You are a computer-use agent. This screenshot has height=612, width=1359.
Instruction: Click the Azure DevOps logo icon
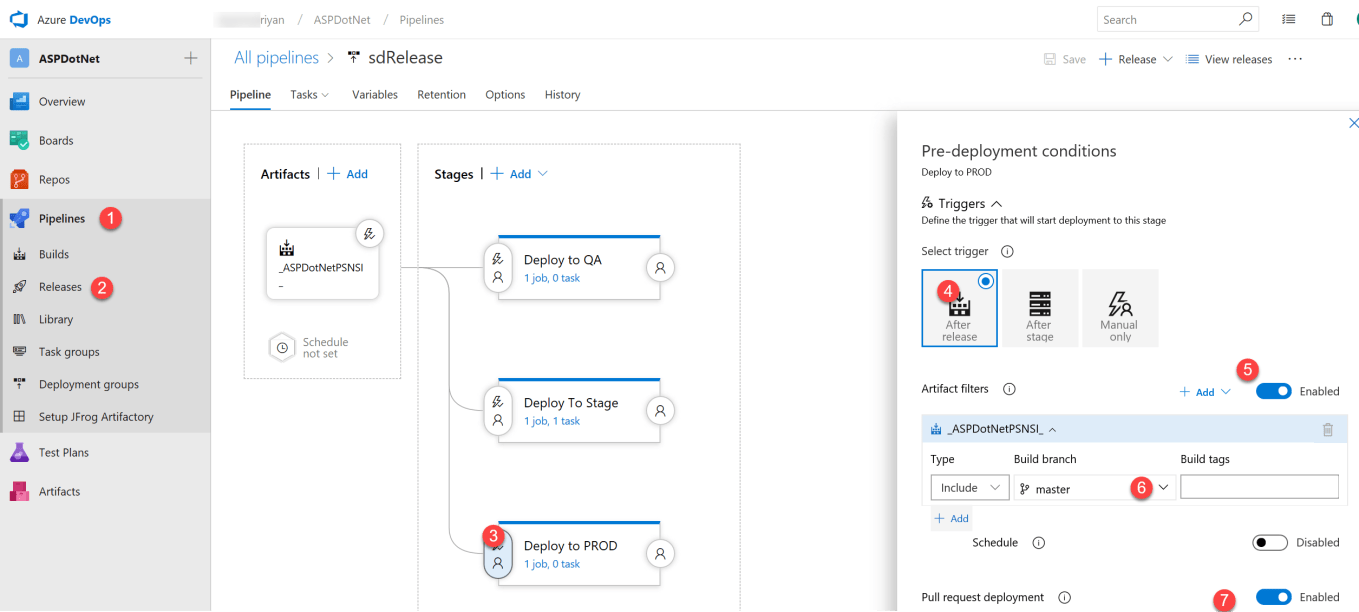19,19
